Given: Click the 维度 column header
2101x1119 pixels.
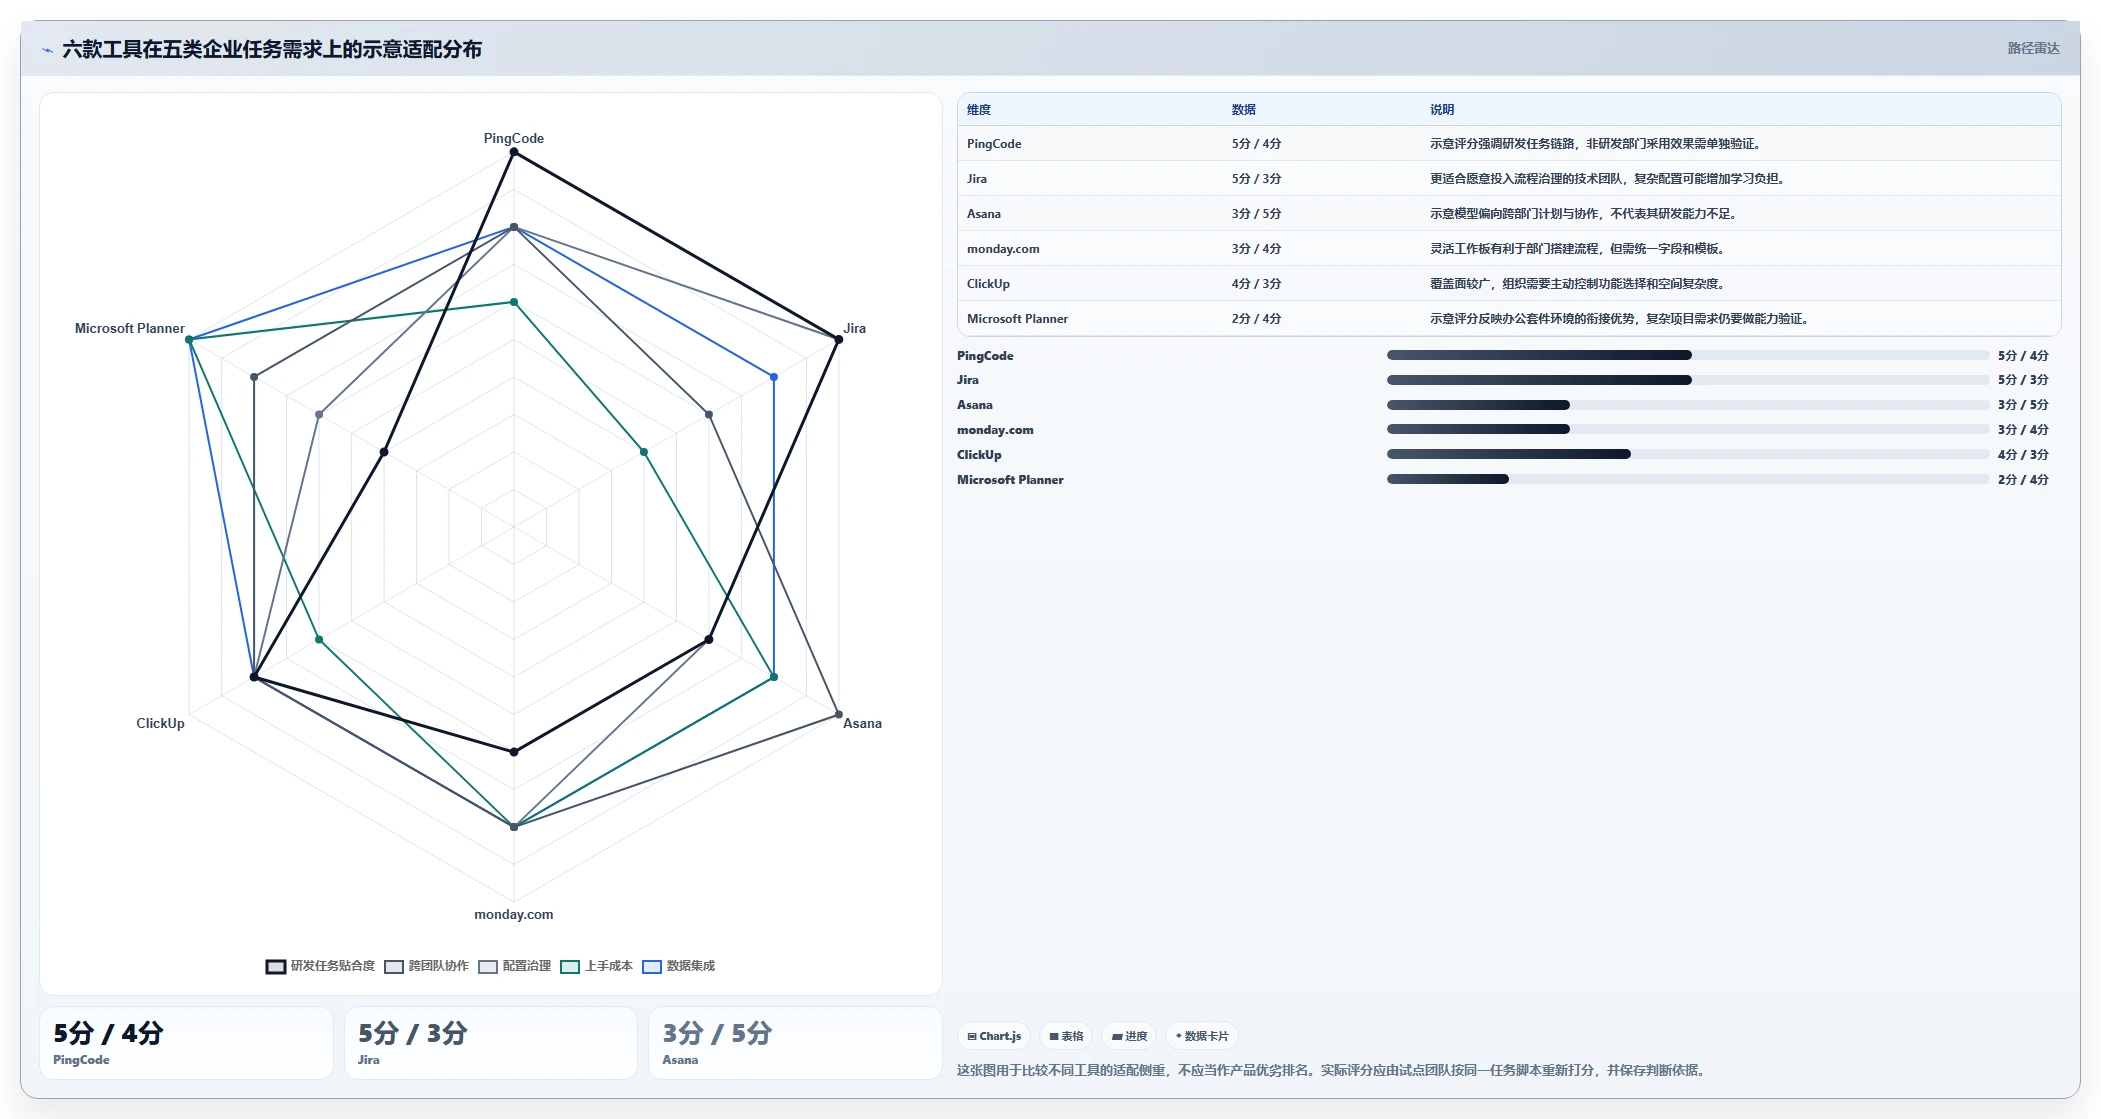Looking at the screenshot, I should click(x=979, y=110).
